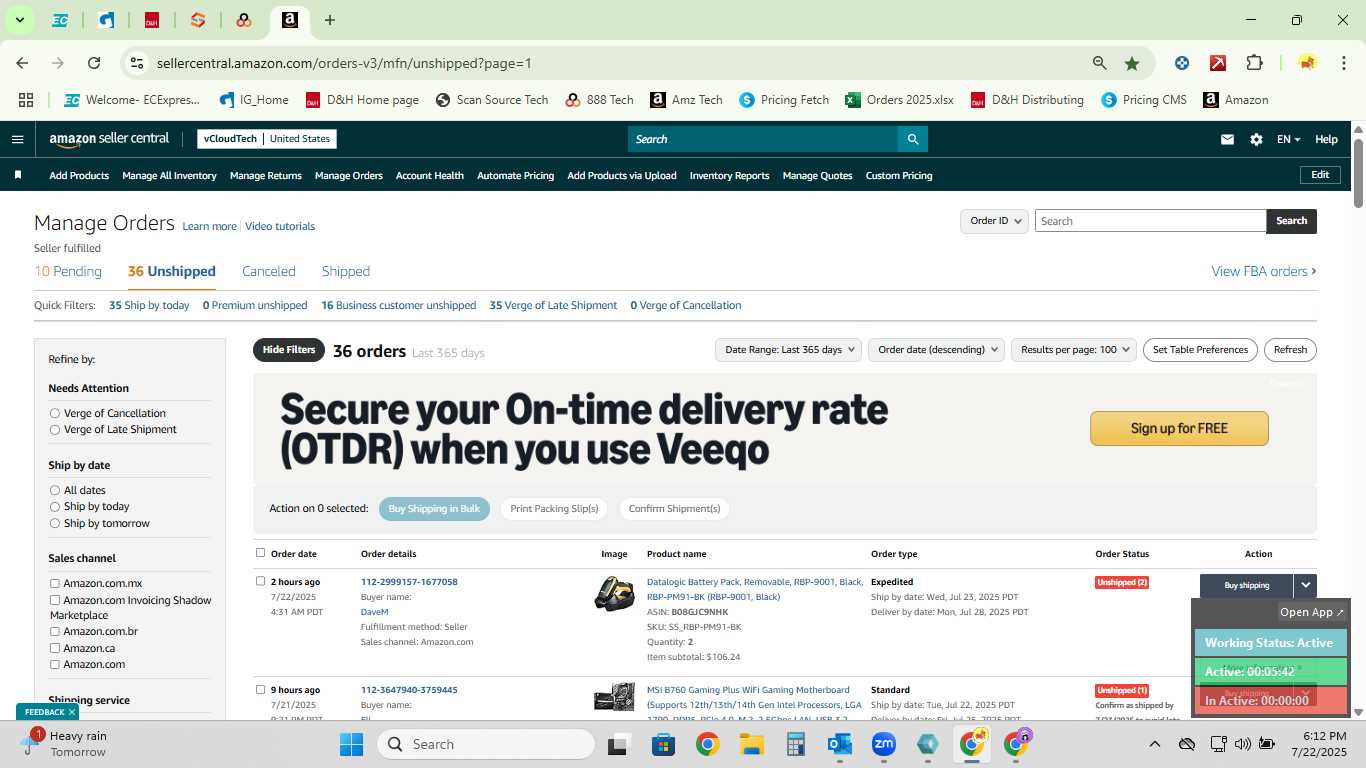This screenshot has width=1366, height=768.
Task: Click the bookmark flag icon beside Add Products
Action: coord(18,175)
